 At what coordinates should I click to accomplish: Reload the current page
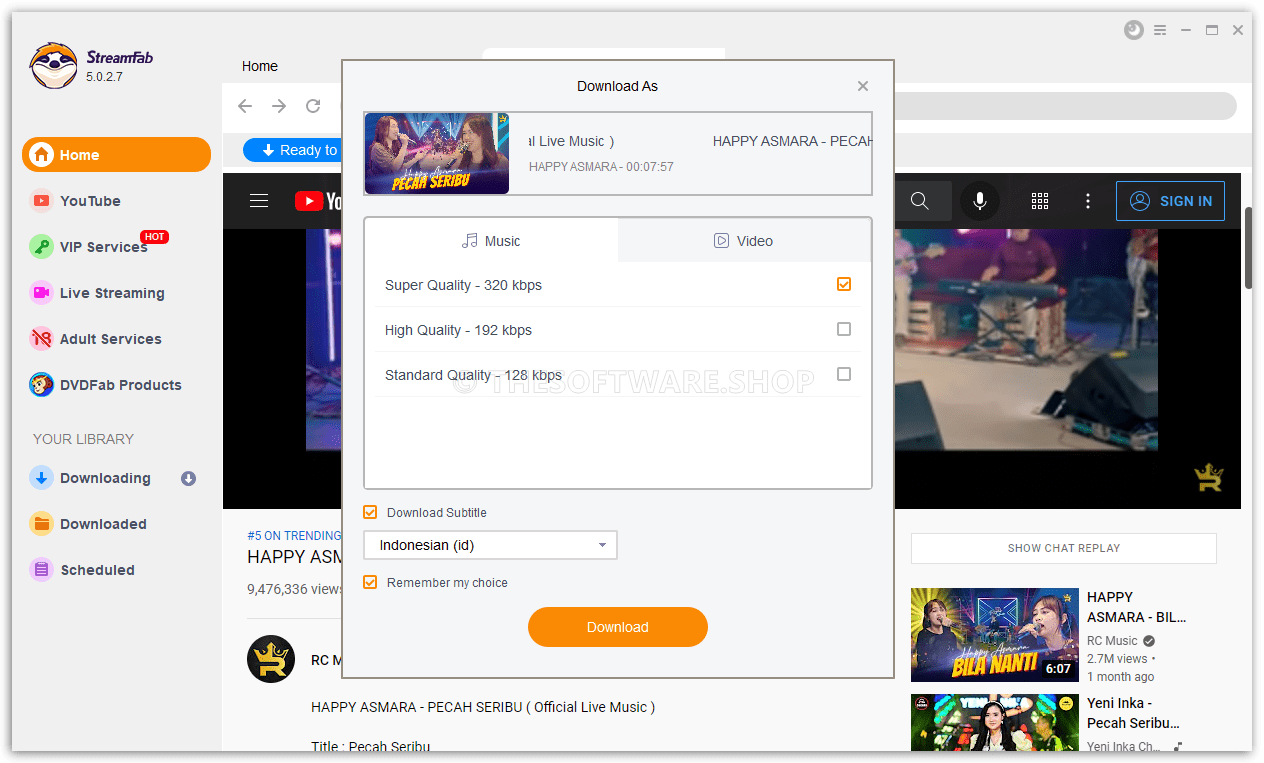[313, 106]
